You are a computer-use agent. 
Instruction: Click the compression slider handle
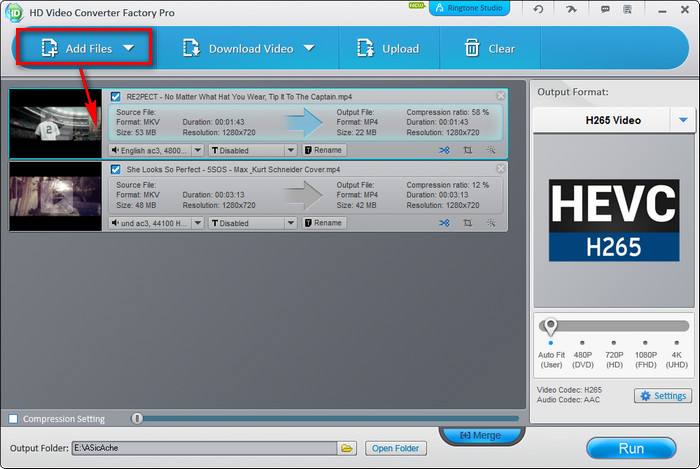pos(137,418)
